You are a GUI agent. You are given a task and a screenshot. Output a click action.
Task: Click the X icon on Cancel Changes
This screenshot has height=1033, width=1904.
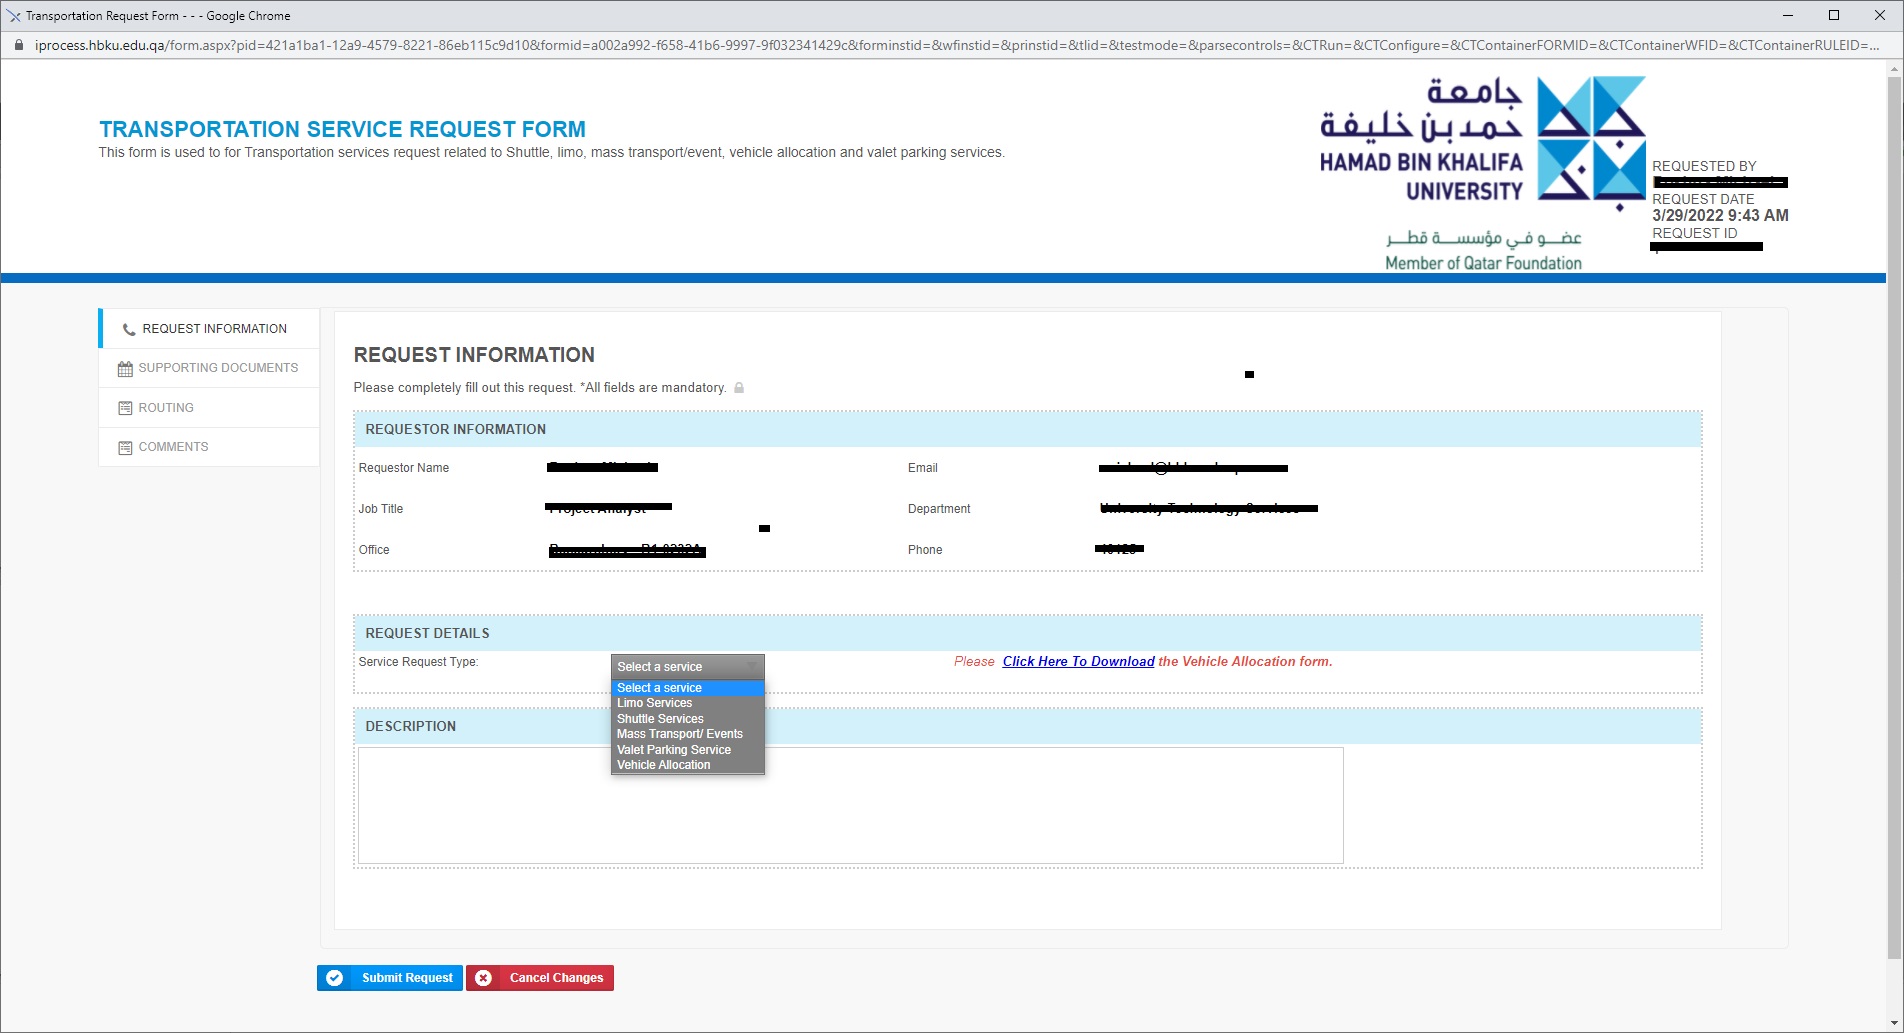coord(484,978)
